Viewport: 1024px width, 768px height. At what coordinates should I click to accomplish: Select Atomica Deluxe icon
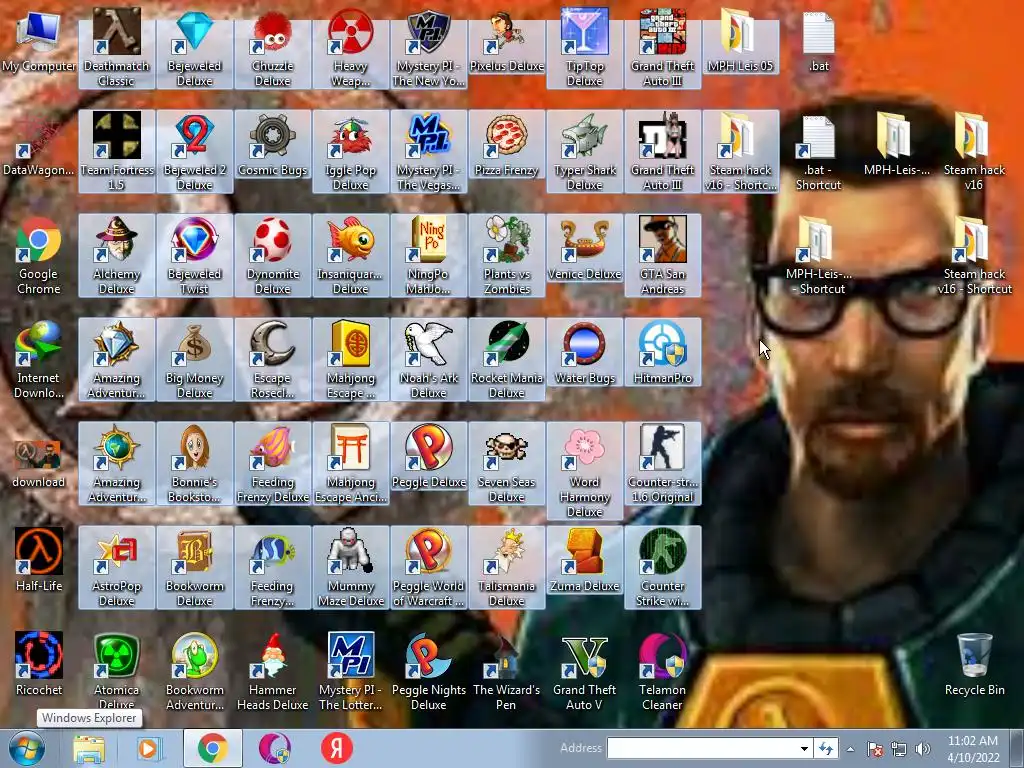click(117, 671)
